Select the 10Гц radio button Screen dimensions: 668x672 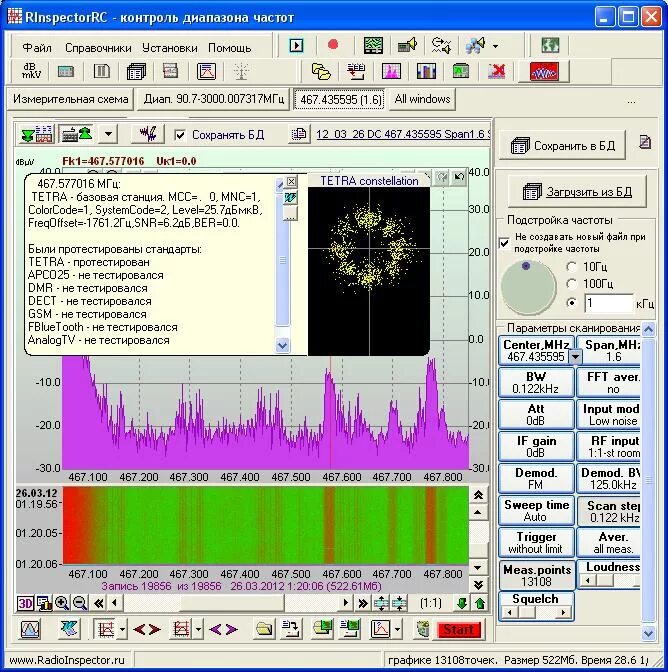(571, 267)
